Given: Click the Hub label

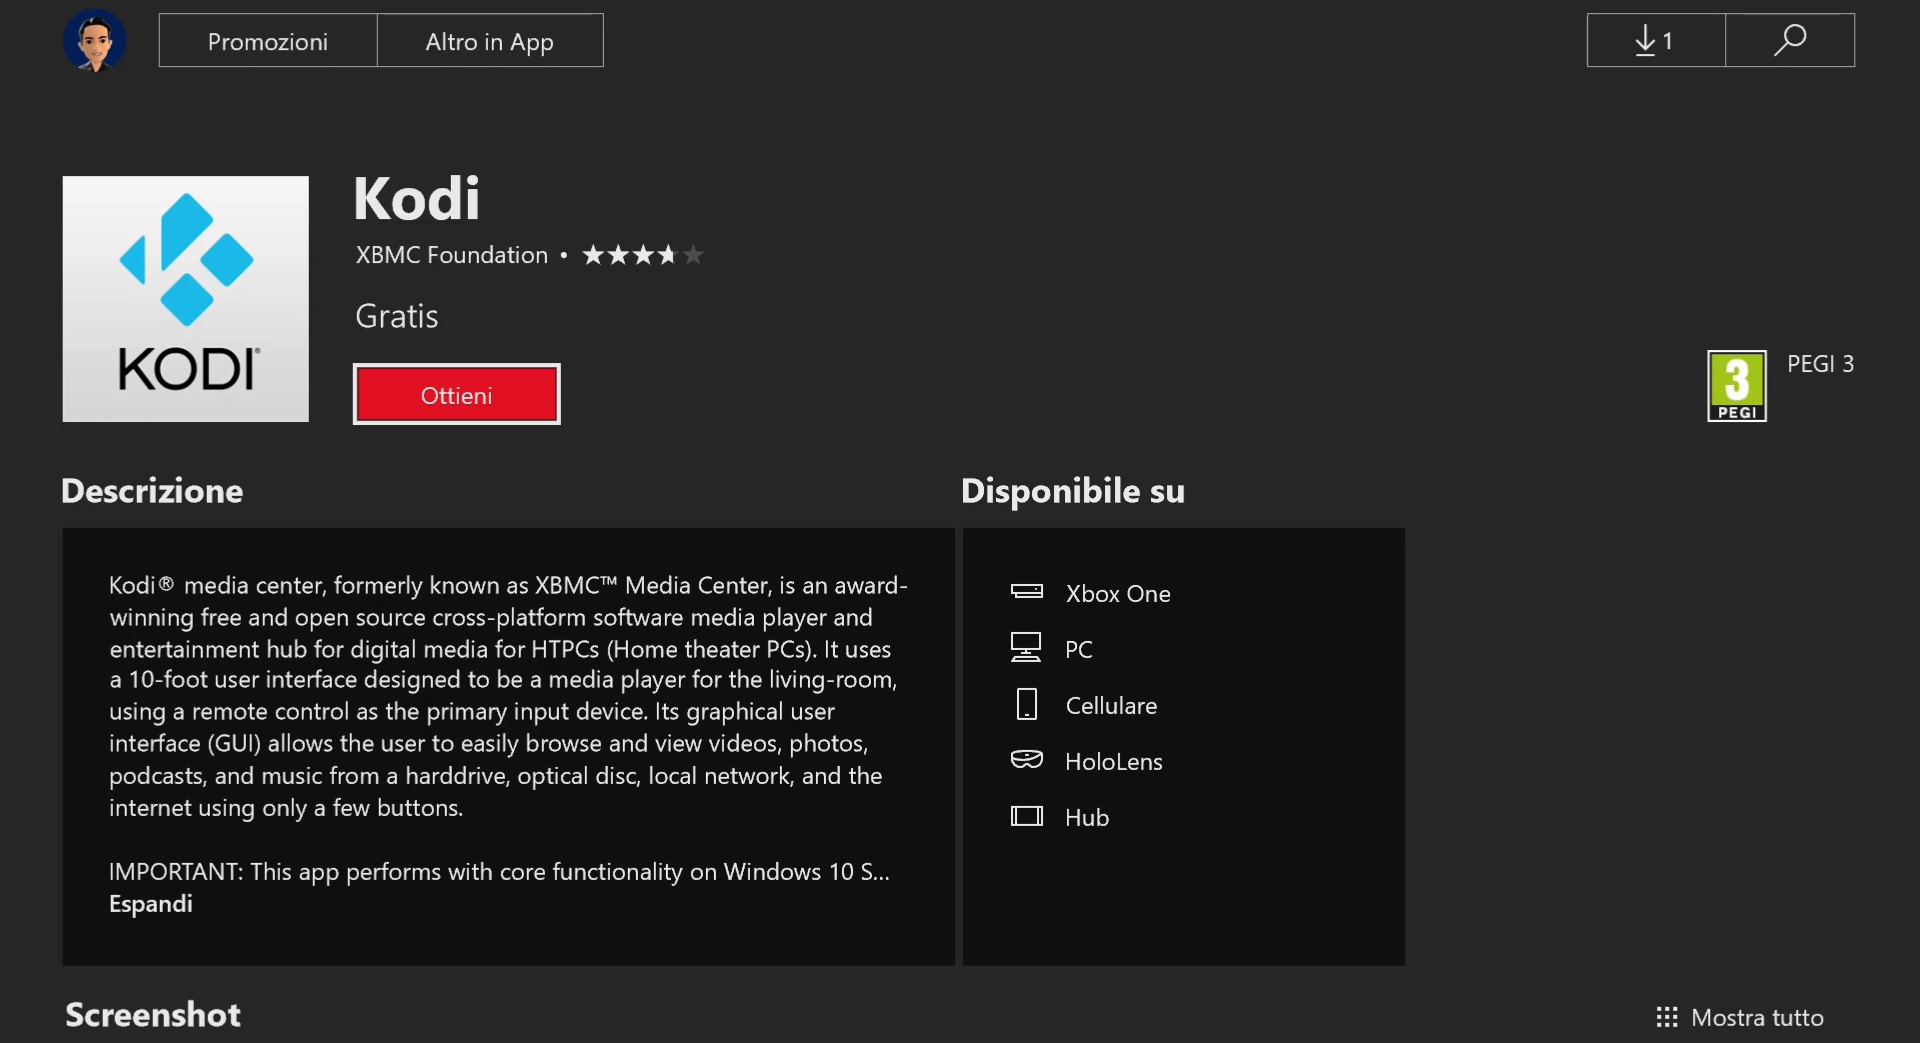Looking at the screenshot, I should point(1087,818).
